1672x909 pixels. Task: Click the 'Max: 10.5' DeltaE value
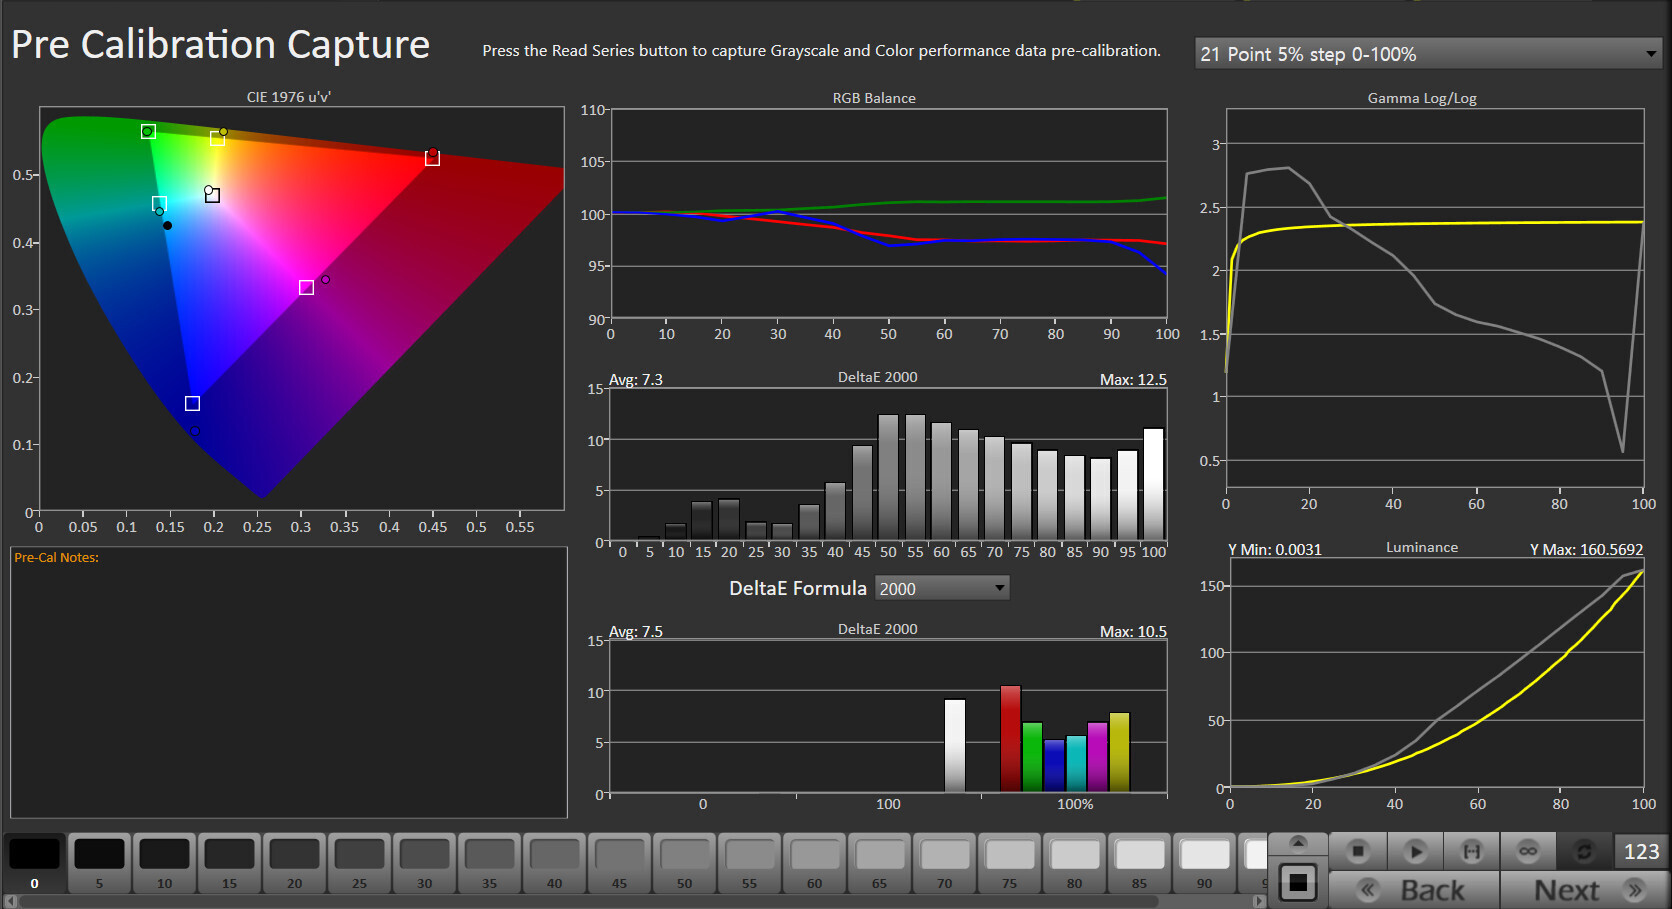pyautogui.click(x=1133, y=632)
